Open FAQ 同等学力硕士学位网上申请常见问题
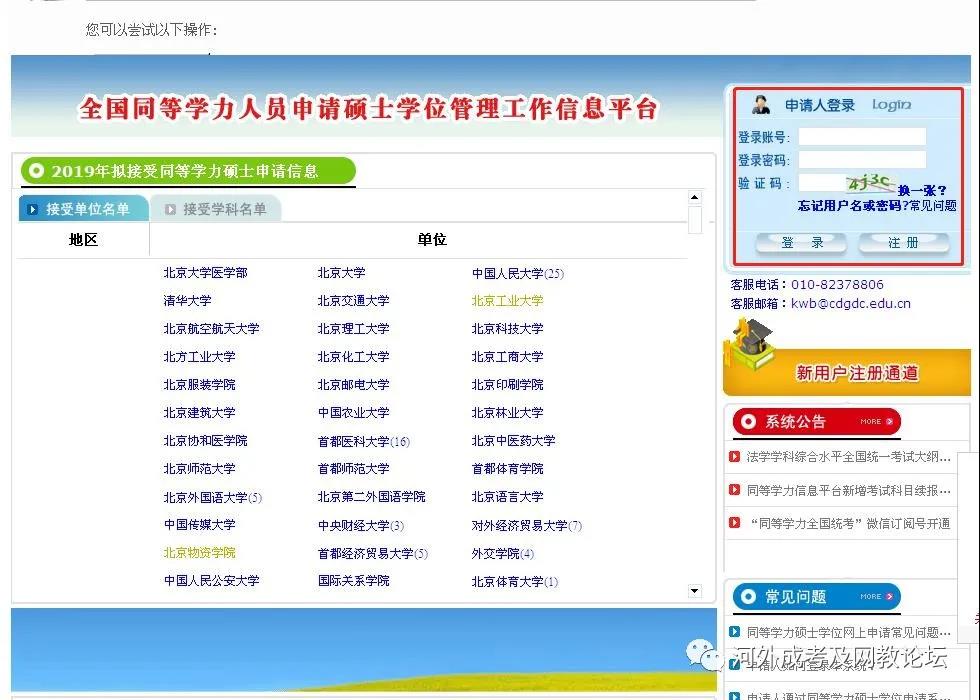This screenshot has height=700, width=980. (849, 632)
